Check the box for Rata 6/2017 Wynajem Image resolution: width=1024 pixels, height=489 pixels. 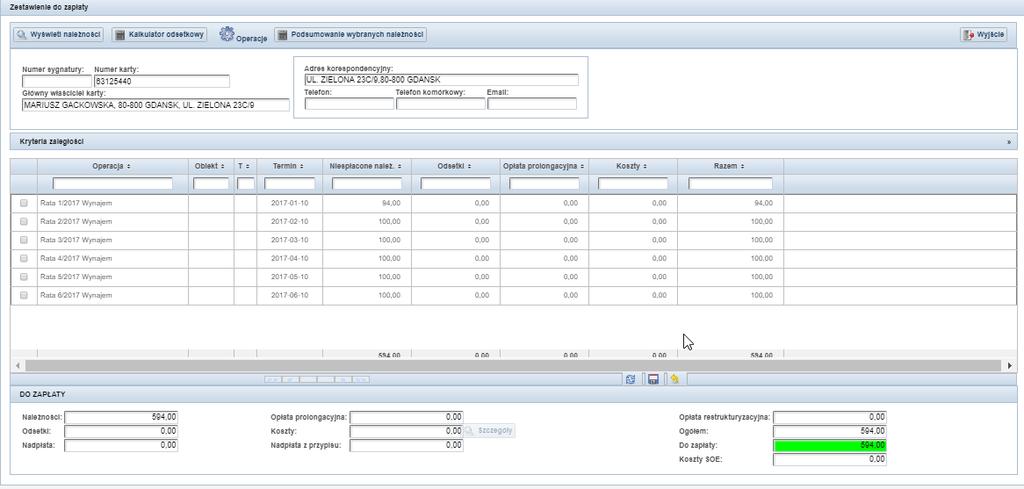click(24, 295)
